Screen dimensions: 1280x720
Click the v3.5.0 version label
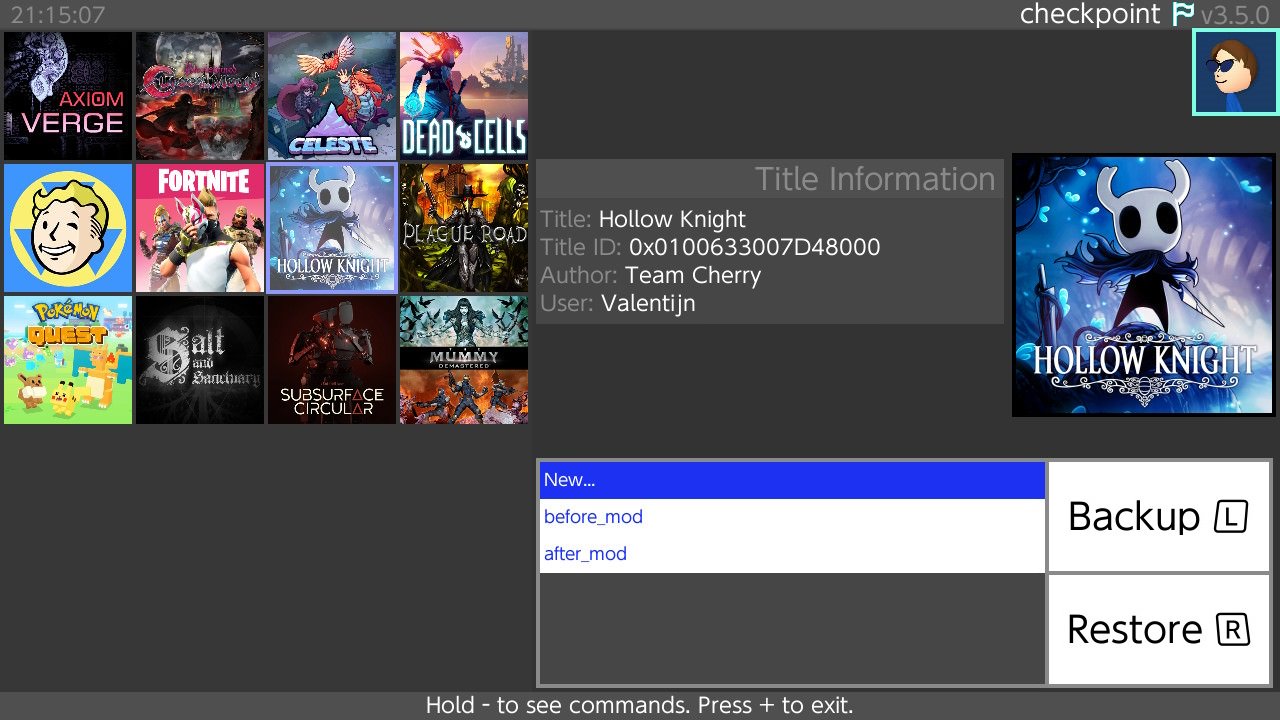[1235, 15]
